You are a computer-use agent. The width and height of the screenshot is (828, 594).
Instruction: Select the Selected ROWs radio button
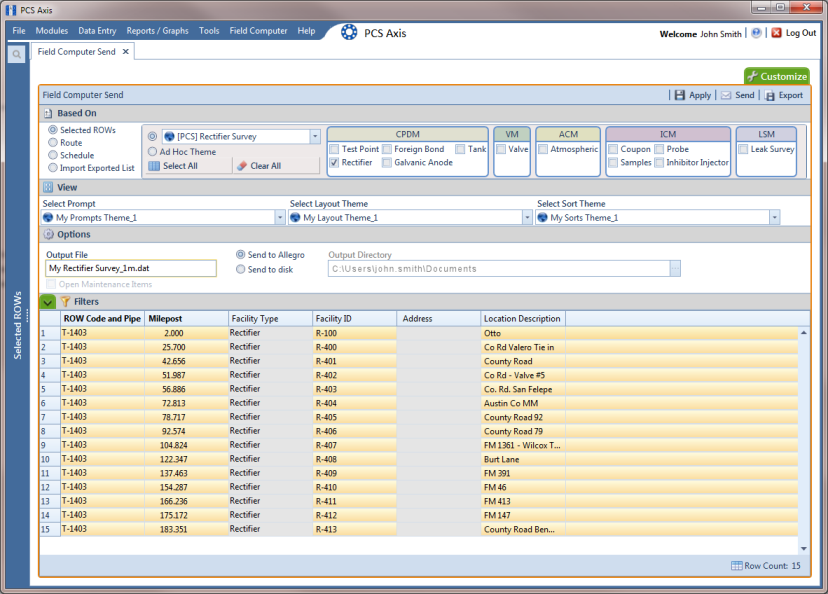click(53, 130)
